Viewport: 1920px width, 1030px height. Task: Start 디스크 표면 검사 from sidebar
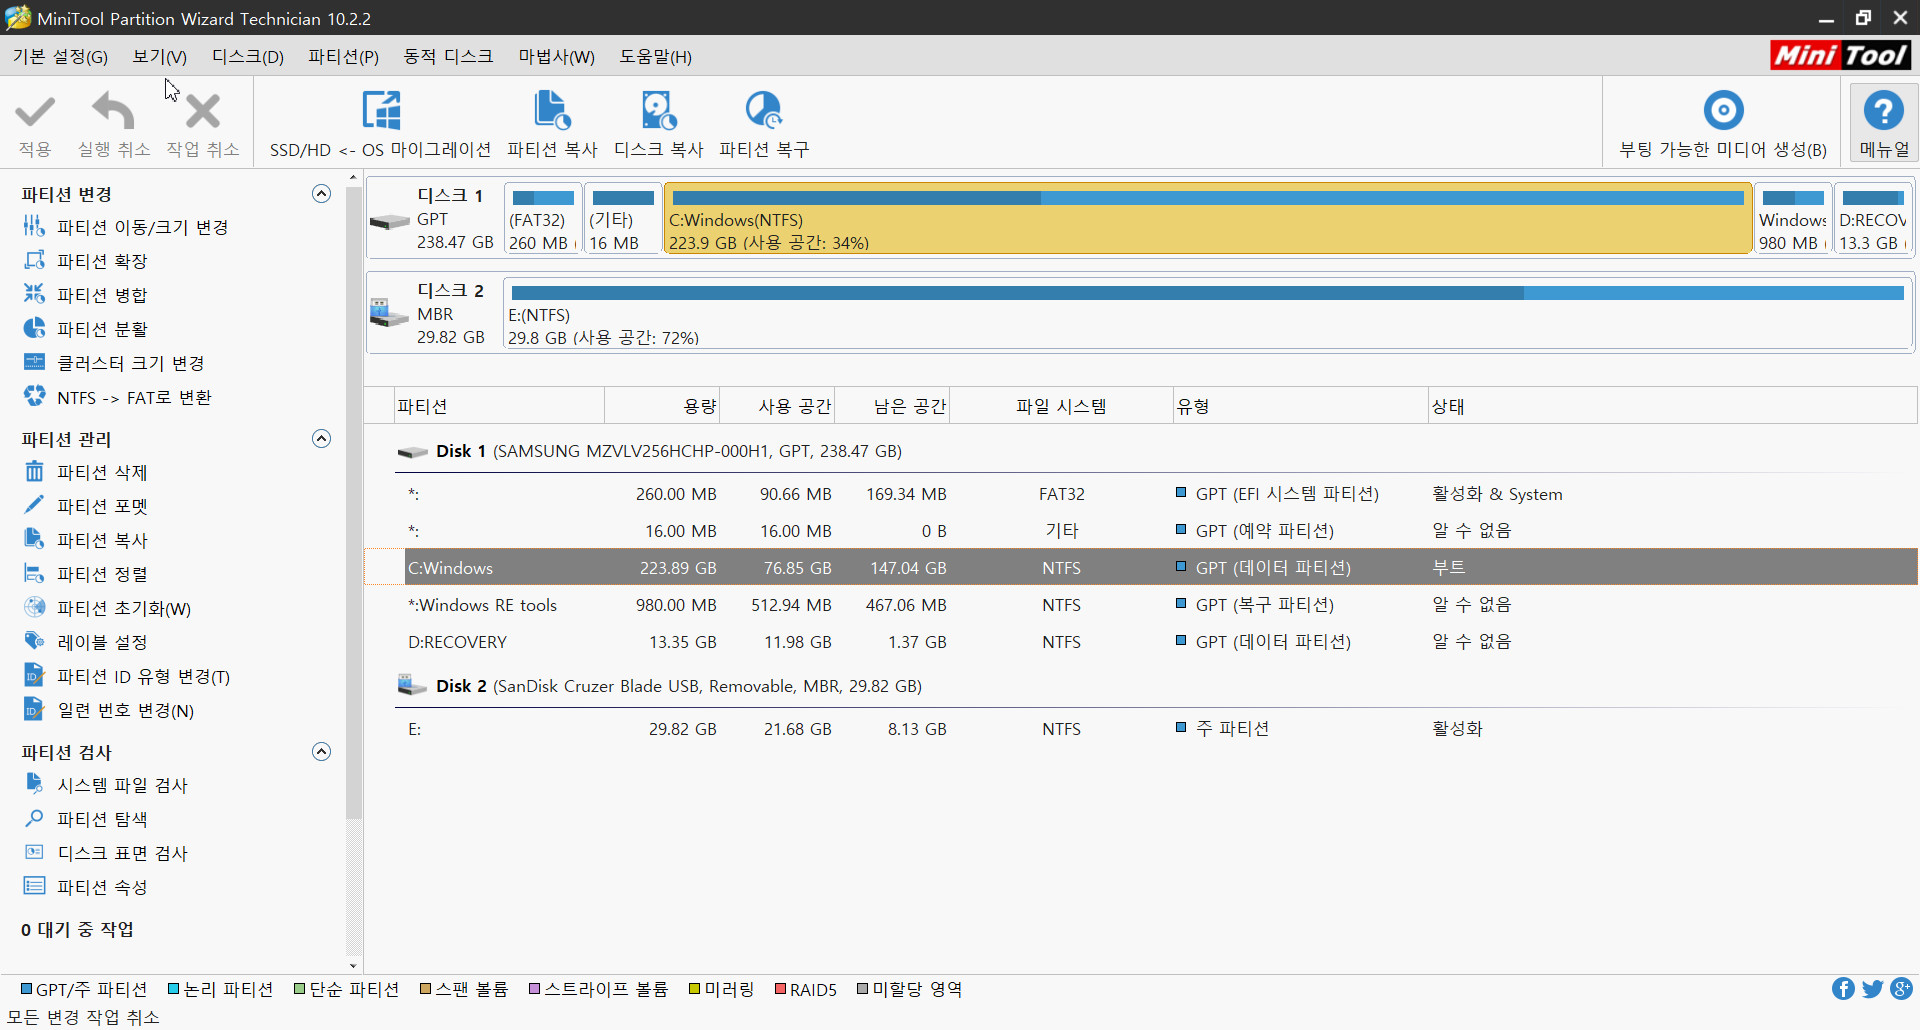[106, 853]
